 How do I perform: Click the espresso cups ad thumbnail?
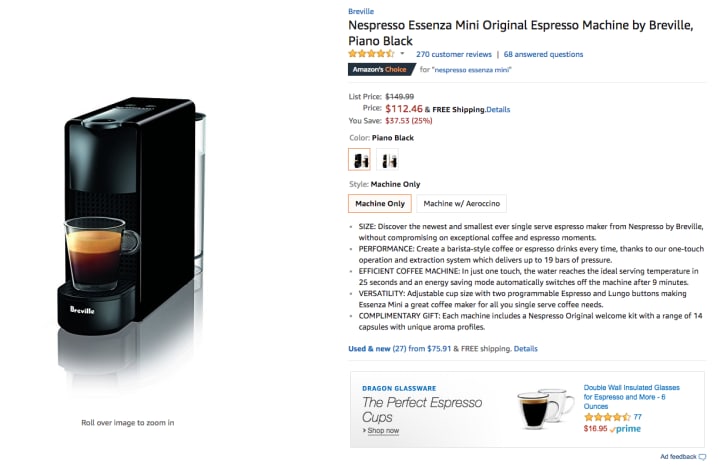546,408
